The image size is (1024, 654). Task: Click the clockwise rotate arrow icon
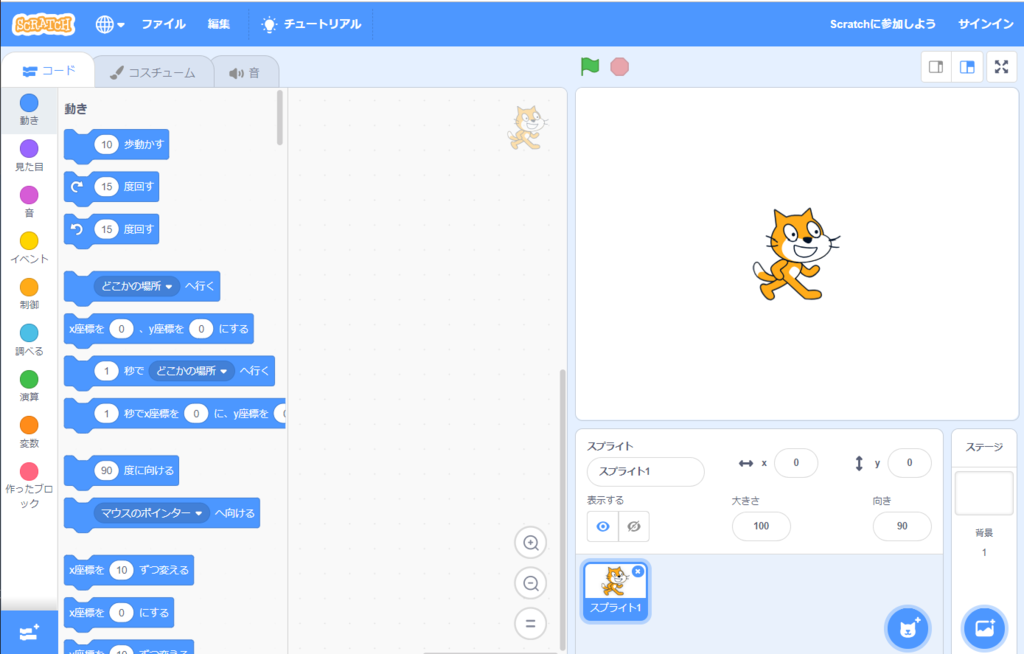[x=77, y=187]
